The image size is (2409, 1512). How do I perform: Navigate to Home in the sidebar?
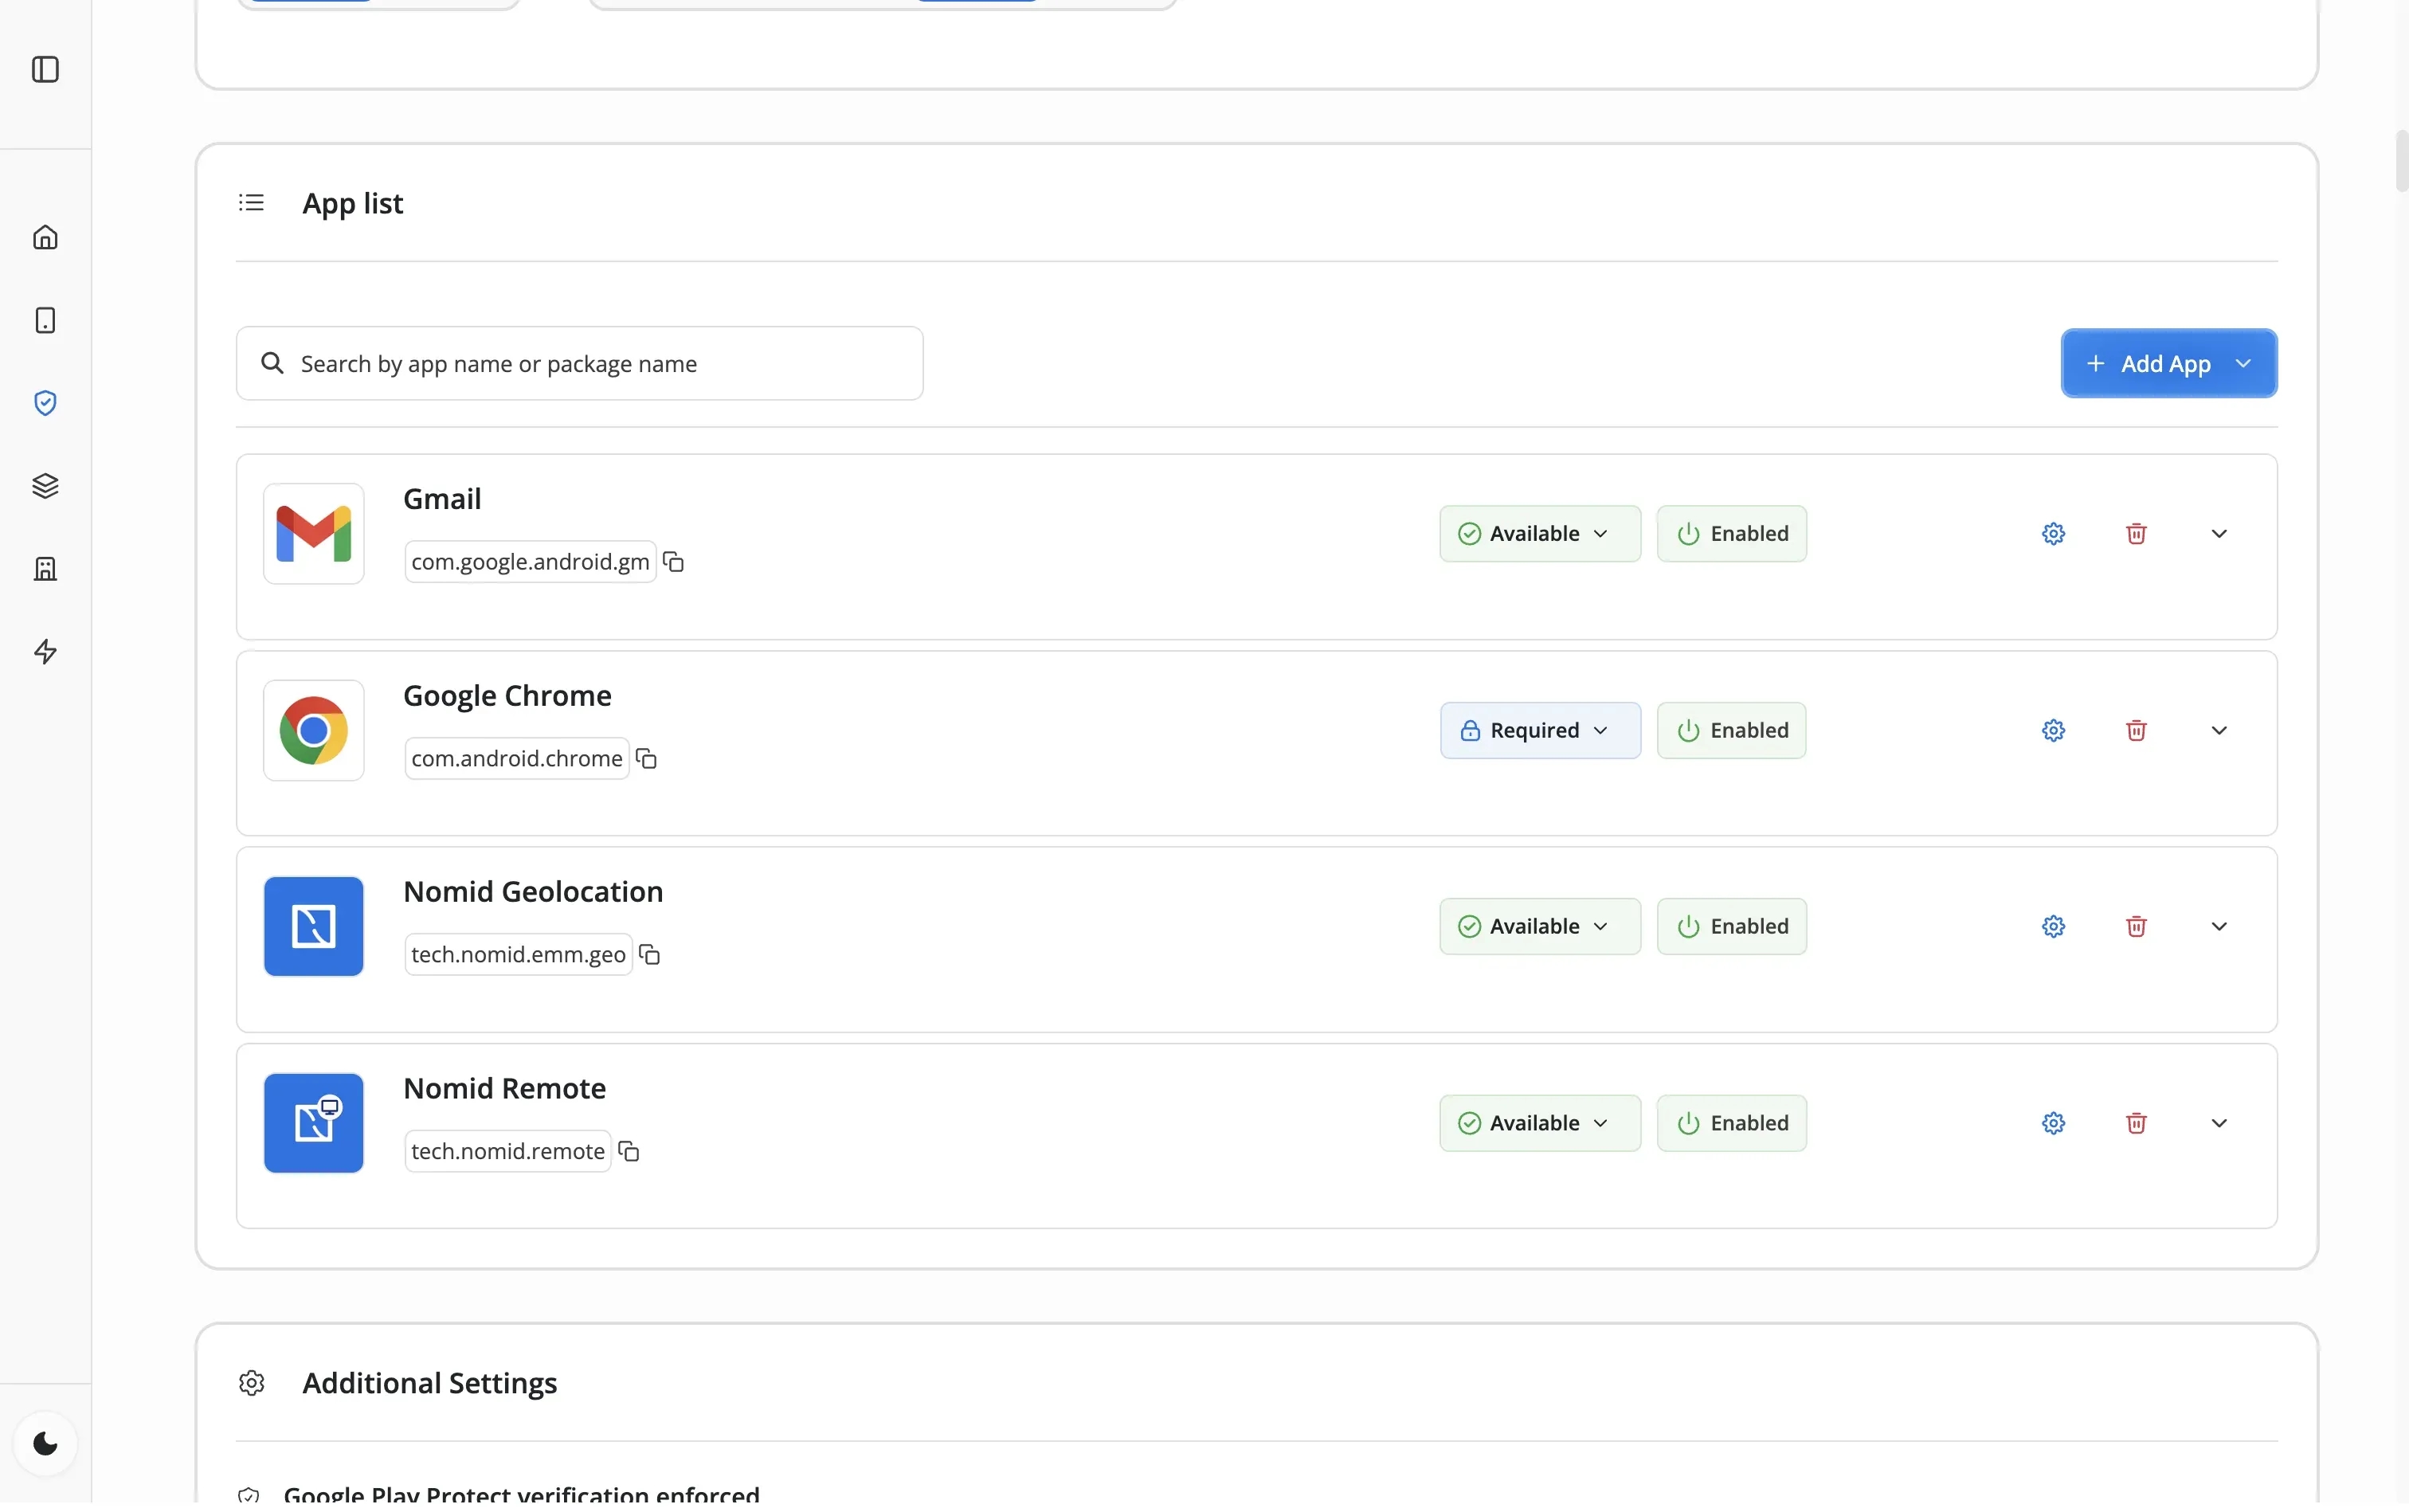point(45,237)
